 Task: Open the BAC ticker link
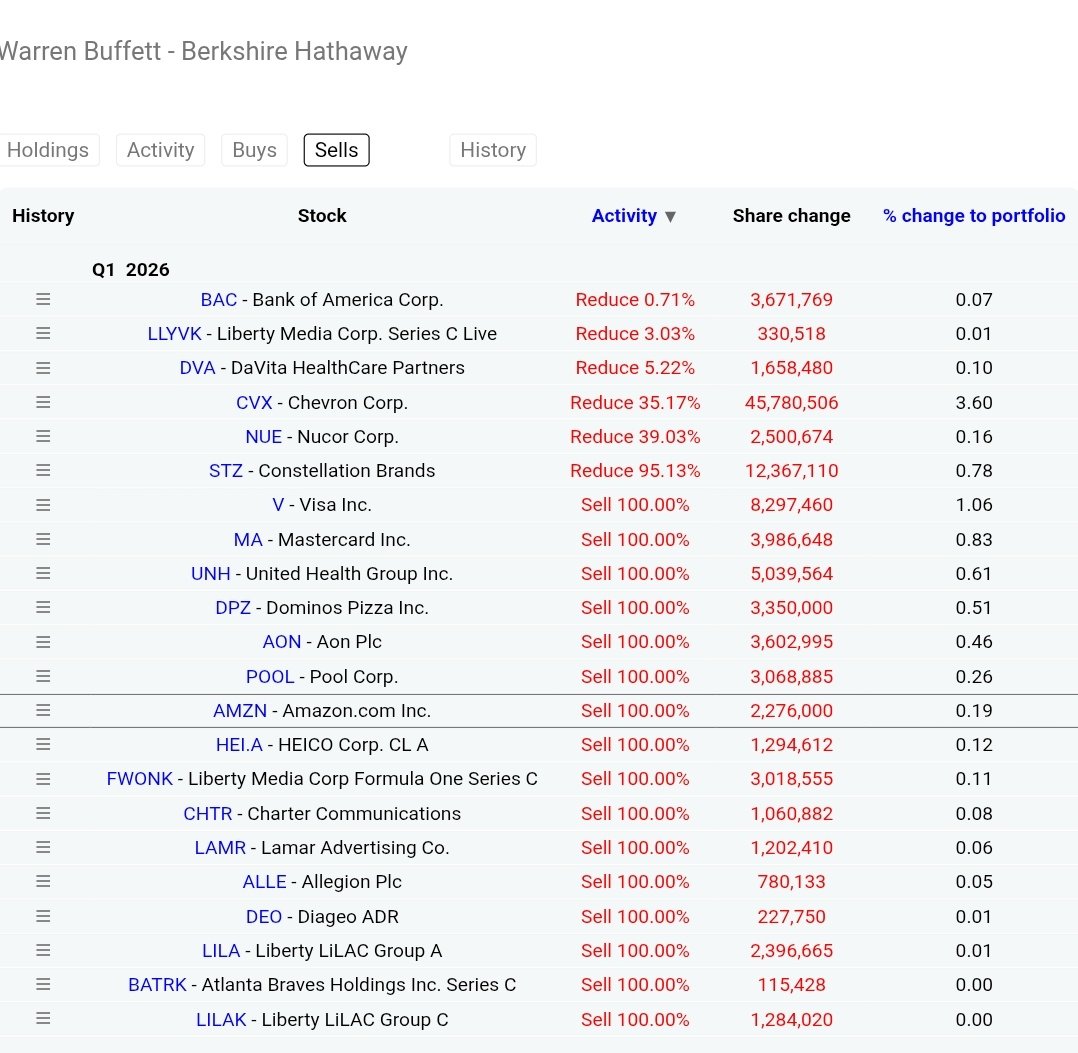tap(219, 300)
